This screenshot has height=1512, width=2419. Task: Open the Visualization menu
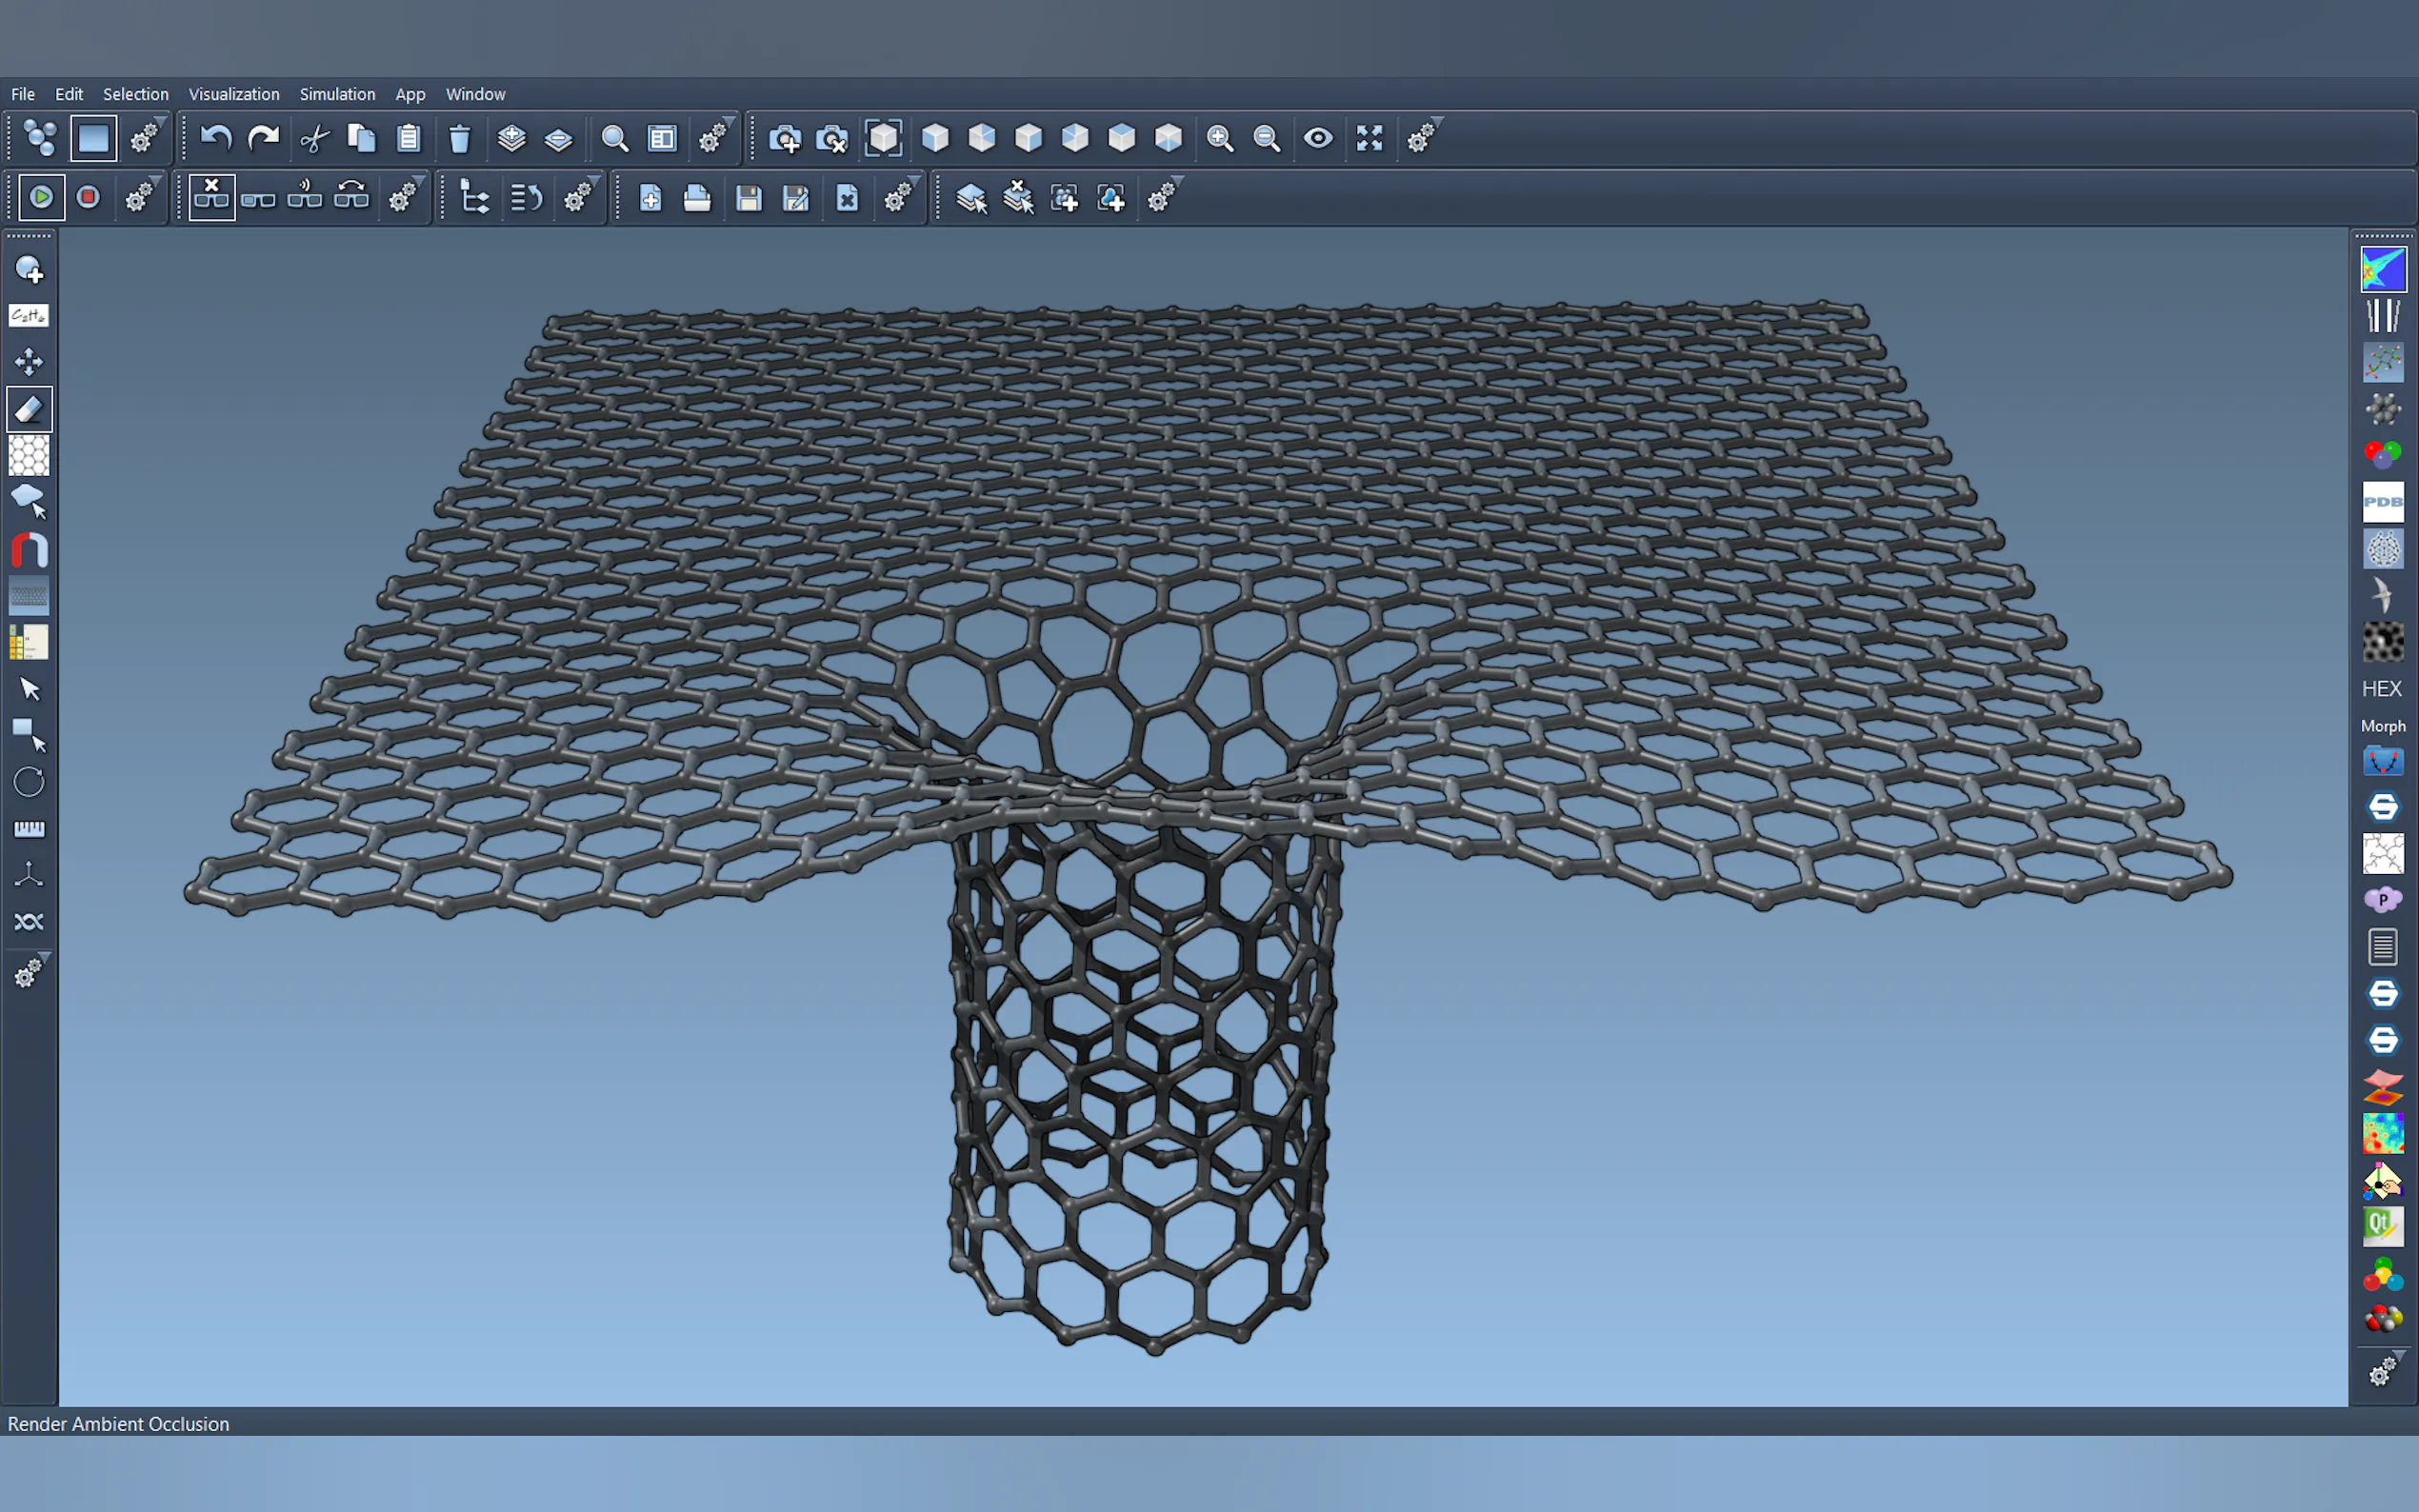234,94
